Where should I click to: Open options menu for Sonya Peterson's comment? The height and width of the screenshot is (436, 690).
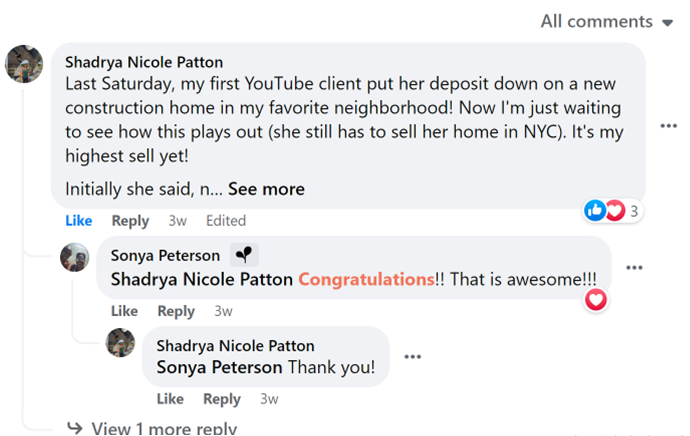[x=634, y=268]
